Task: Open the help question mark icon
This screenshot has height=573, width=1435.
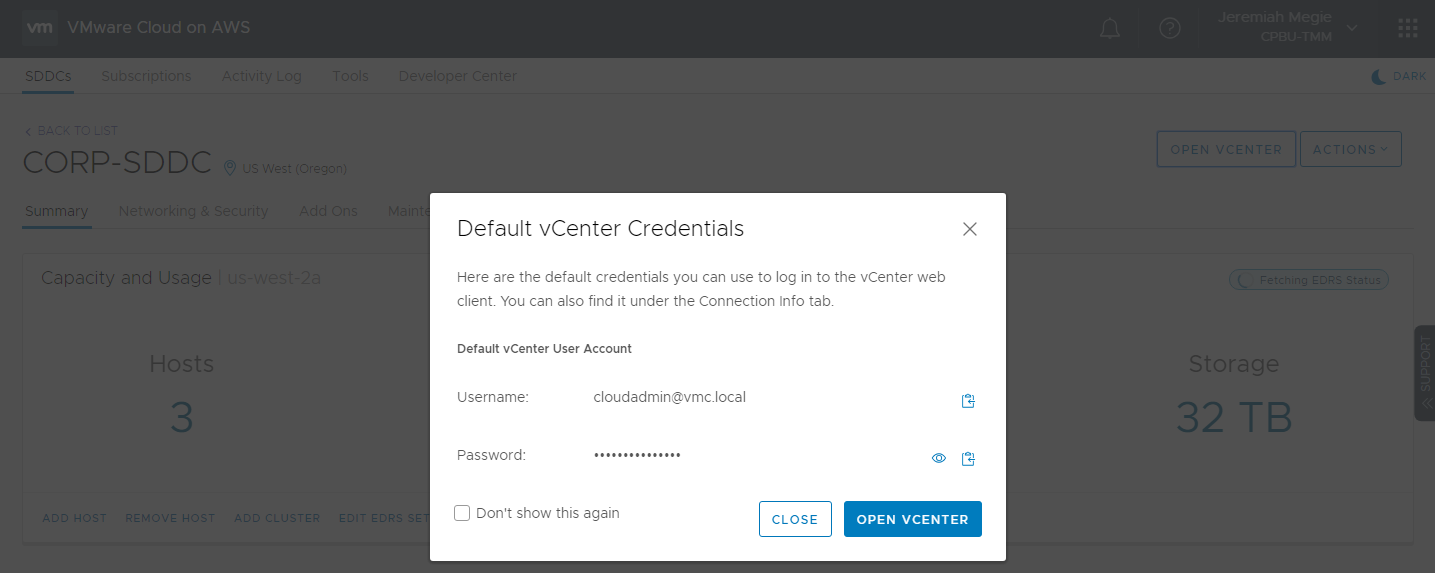Action: pos(1170,29)
